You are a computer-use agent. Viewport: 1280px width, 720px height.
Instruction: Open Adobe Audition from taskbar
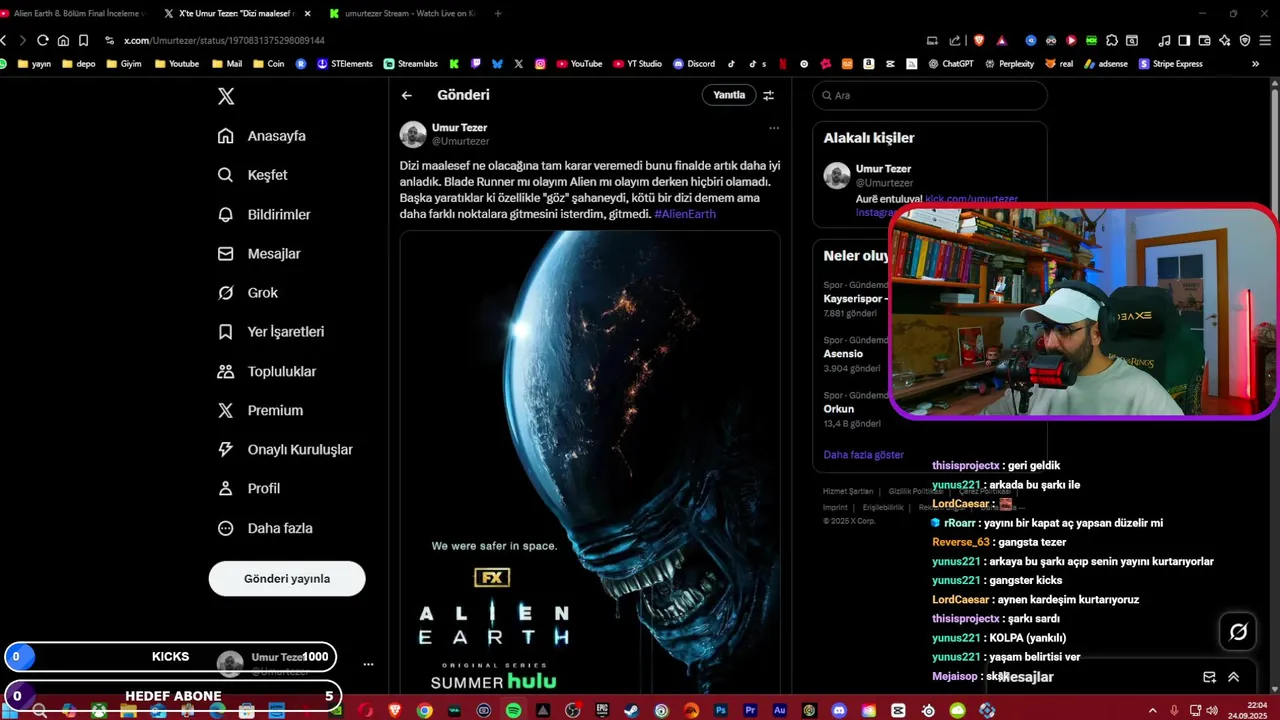click(x=780, y=710)
